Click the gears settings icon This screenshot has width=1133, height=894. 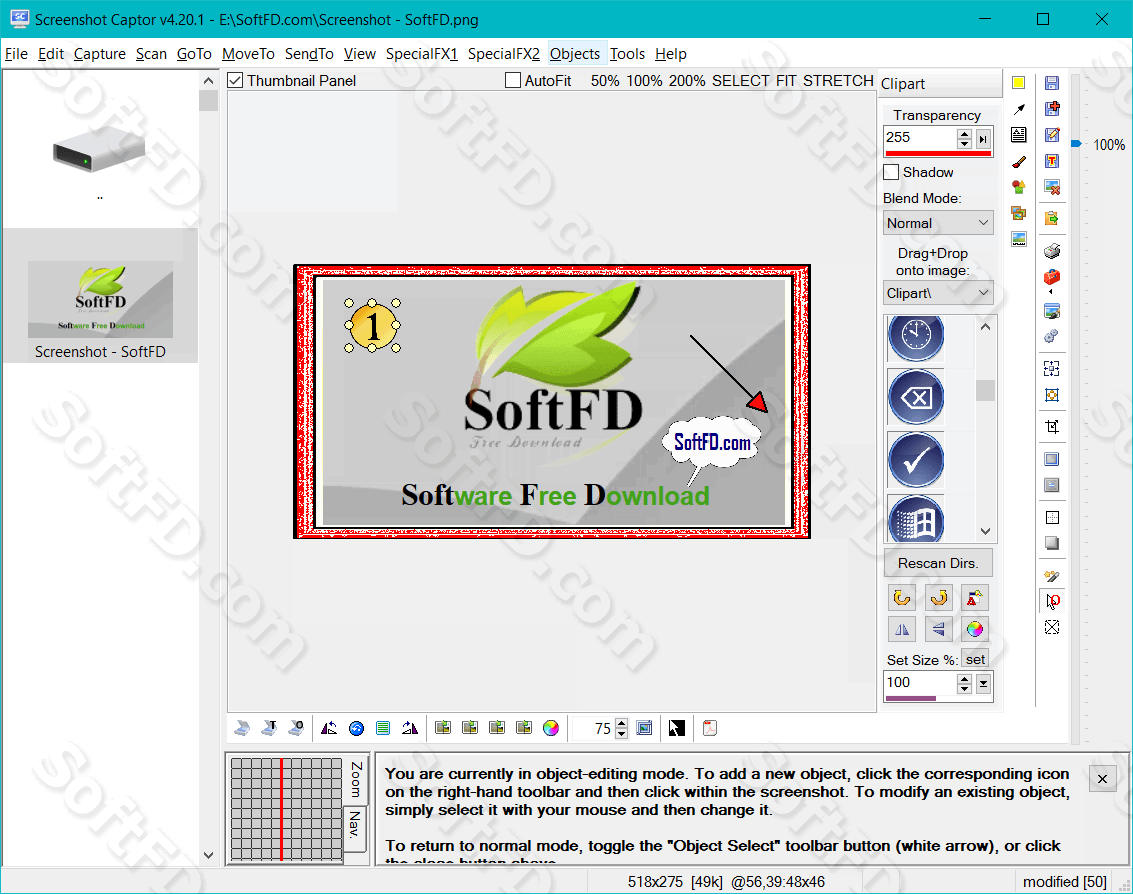tap(1052, 336)
